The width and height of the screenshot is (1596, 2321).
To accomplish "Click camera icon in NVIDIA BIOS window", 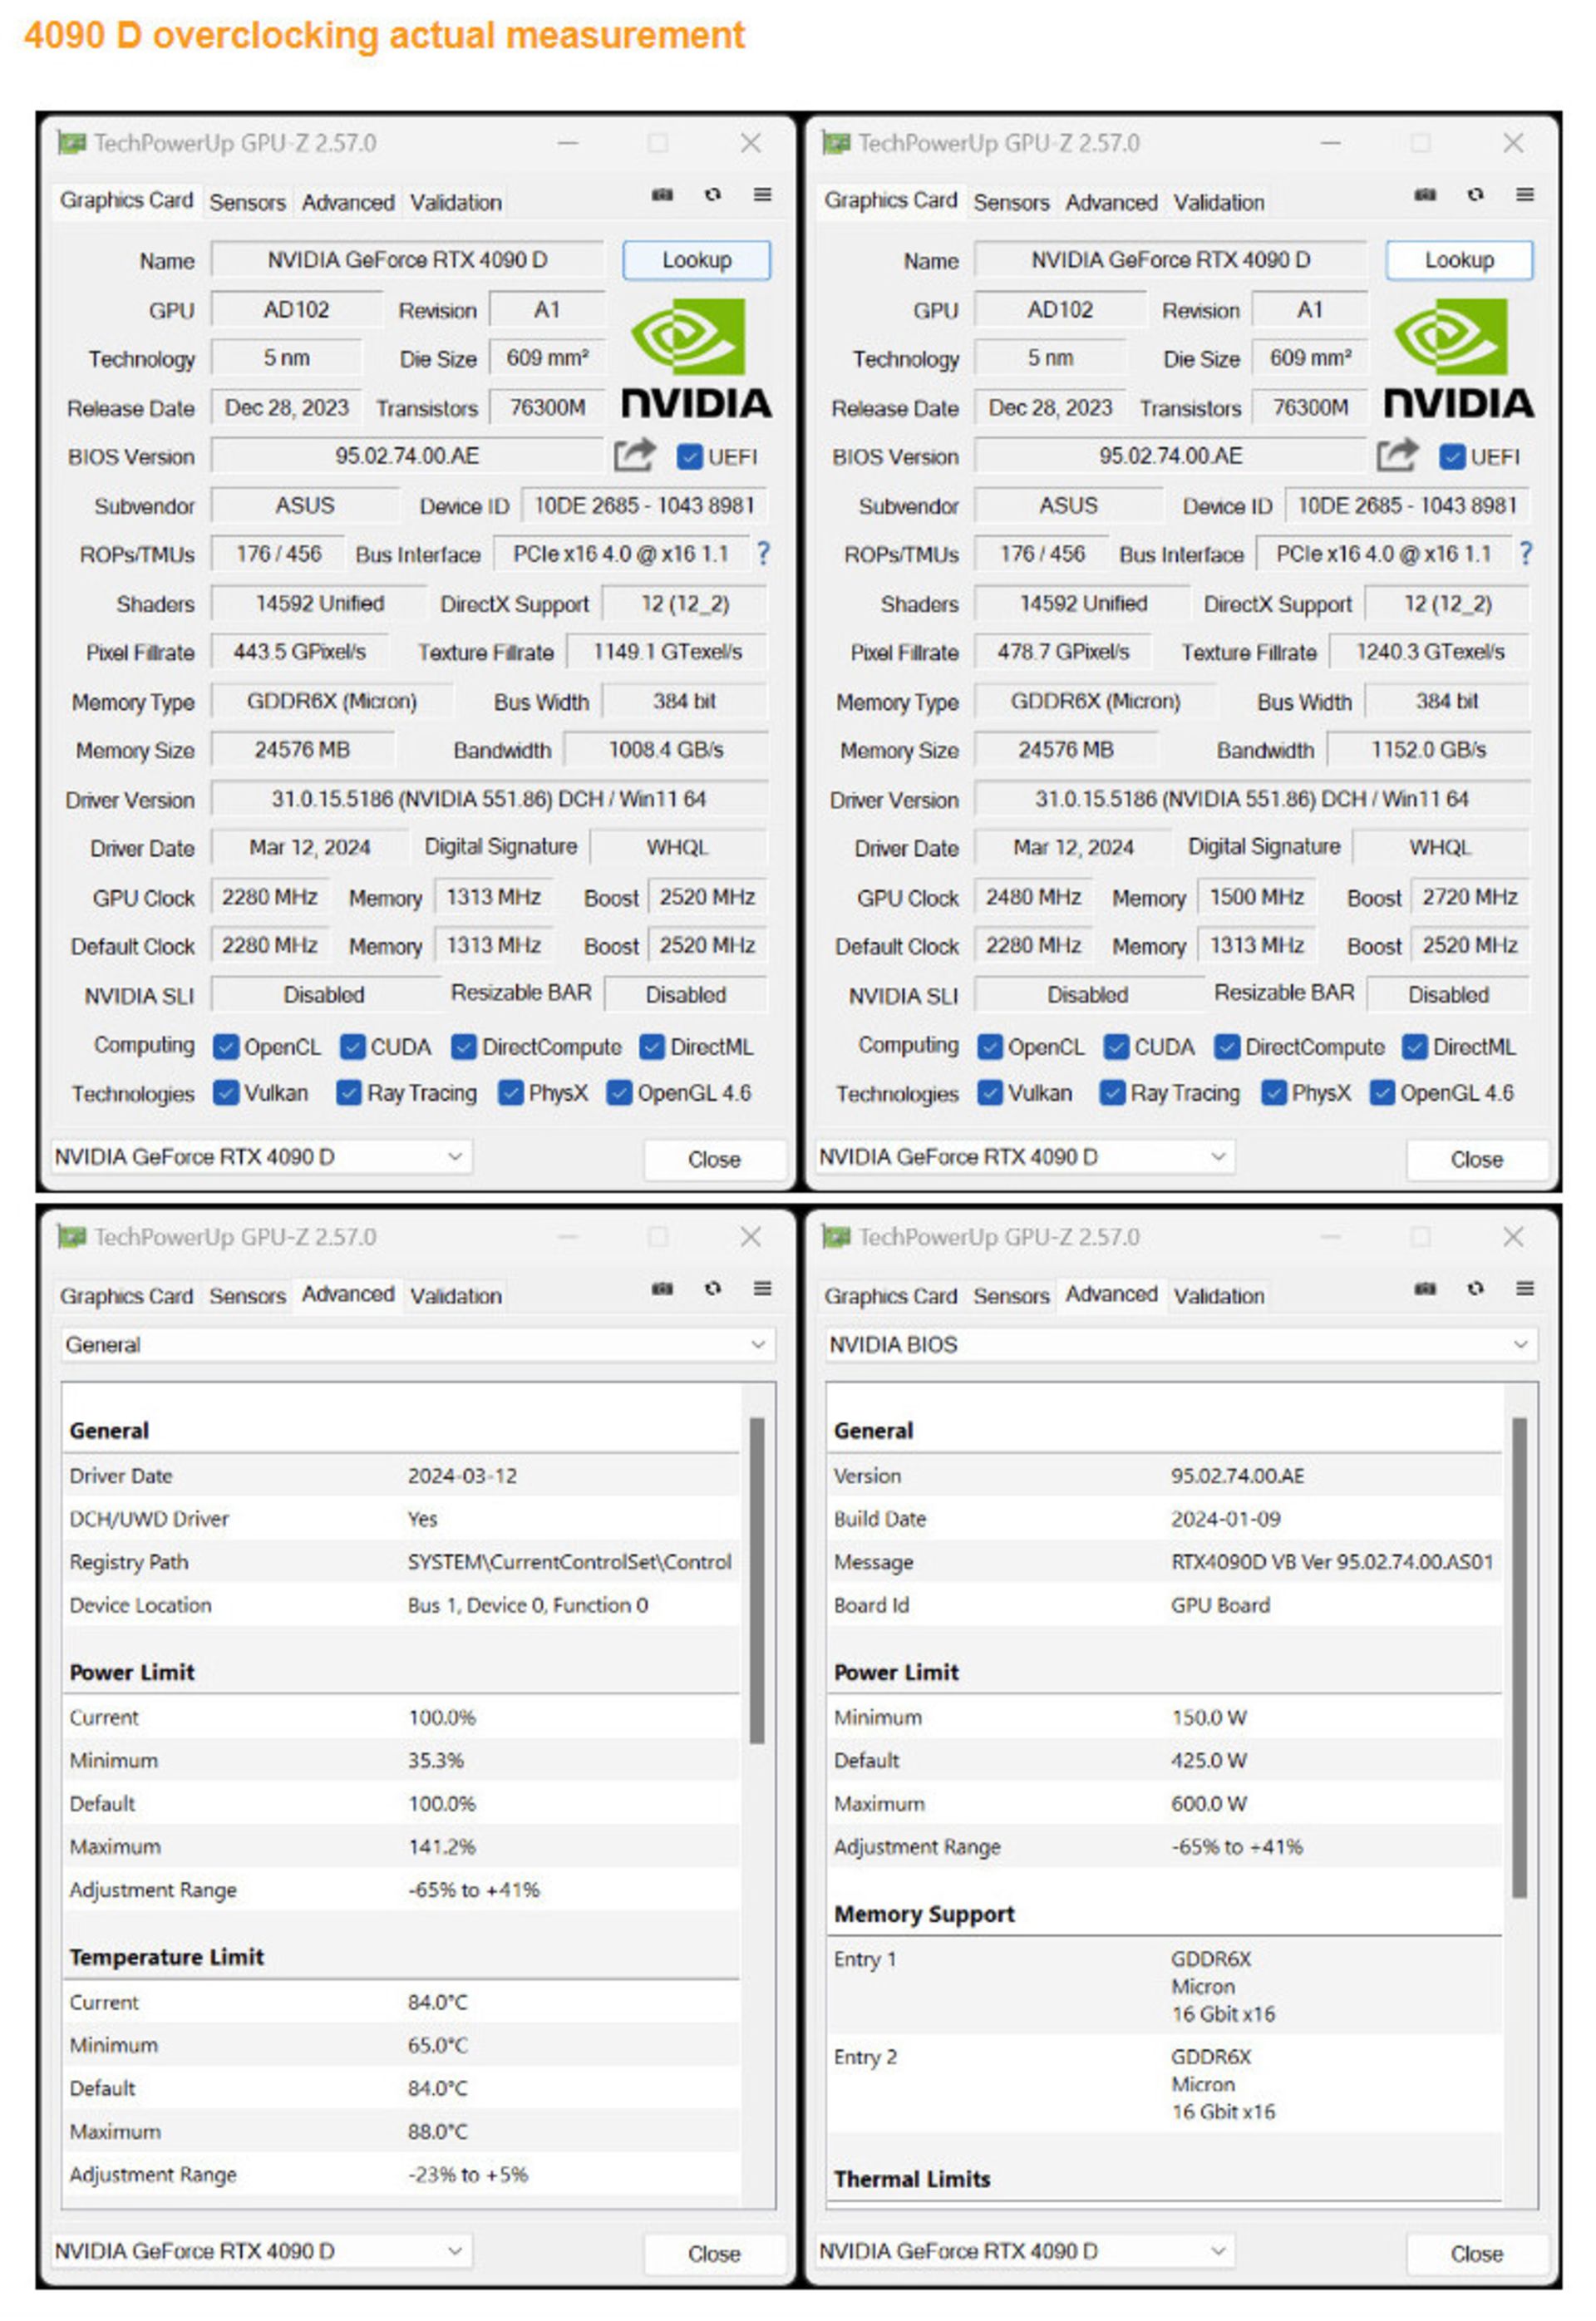I will (x=1425, y=1289).
